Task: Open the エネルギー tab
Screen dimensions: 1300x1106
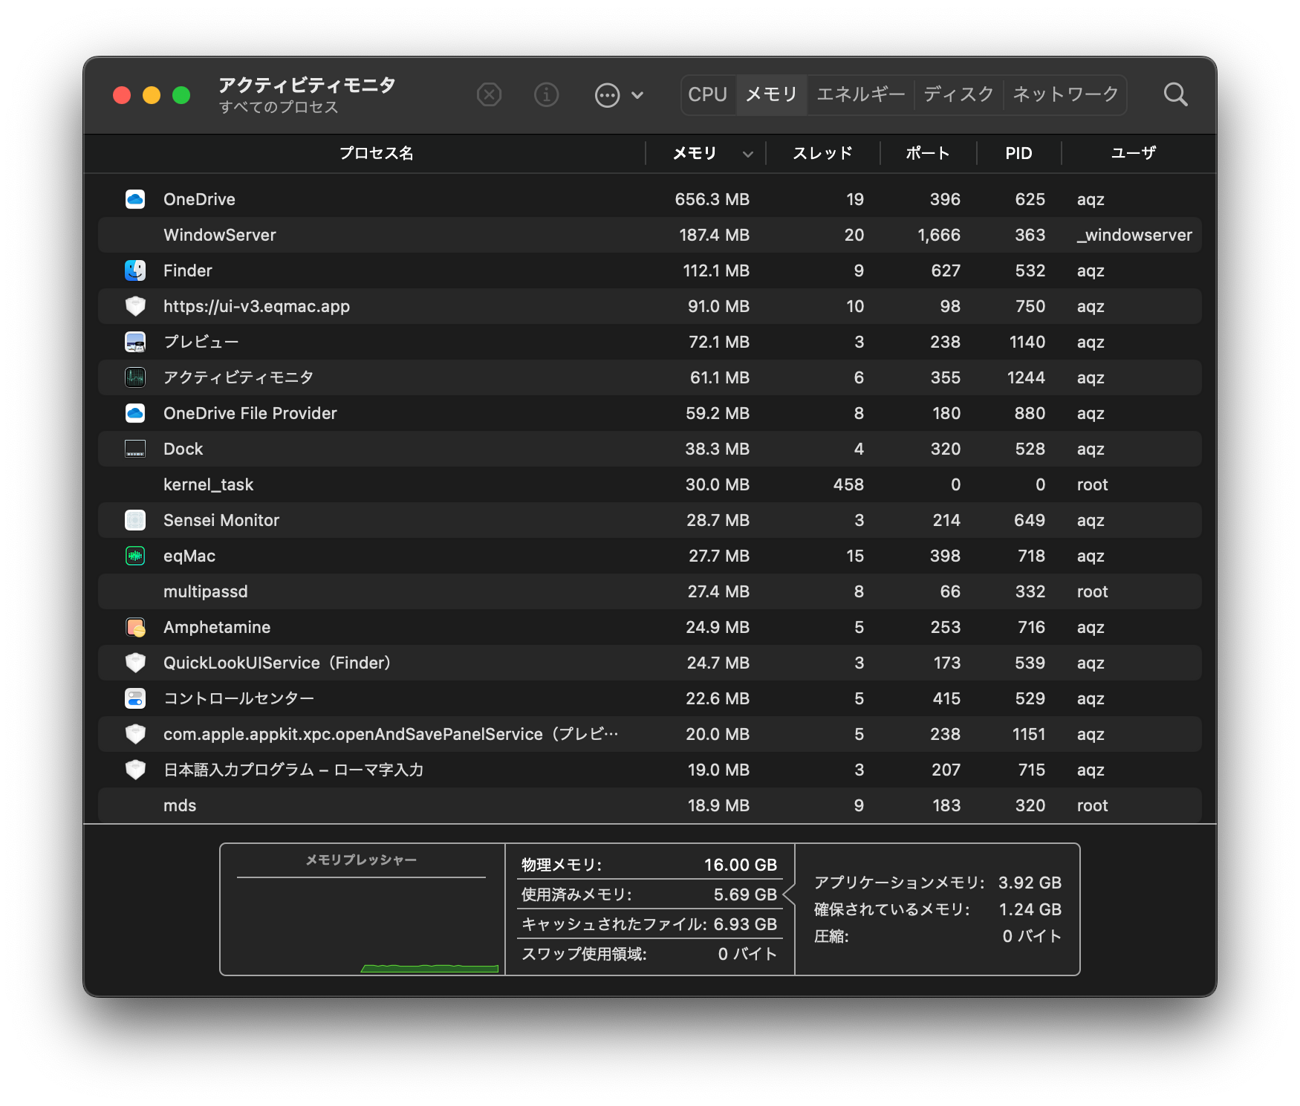Action: click(x=861, y=94)
